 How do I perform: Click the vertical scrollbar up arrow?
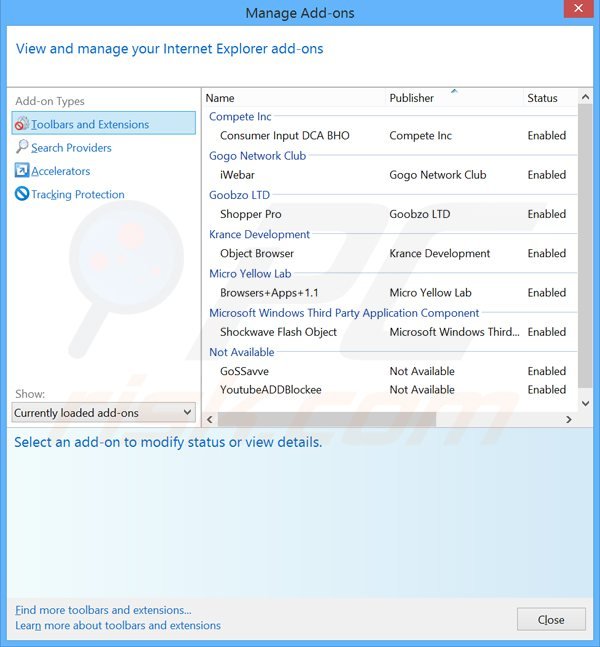[585, 97]
